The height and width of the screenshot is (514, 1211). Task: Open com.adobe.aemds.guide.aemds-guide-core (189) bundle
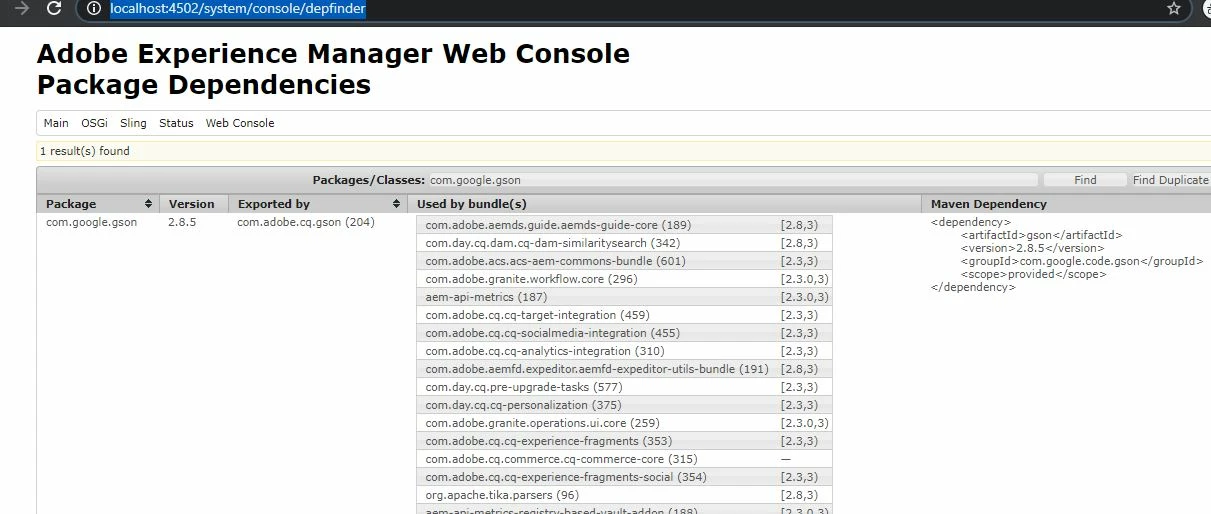(x=558, y=225)
